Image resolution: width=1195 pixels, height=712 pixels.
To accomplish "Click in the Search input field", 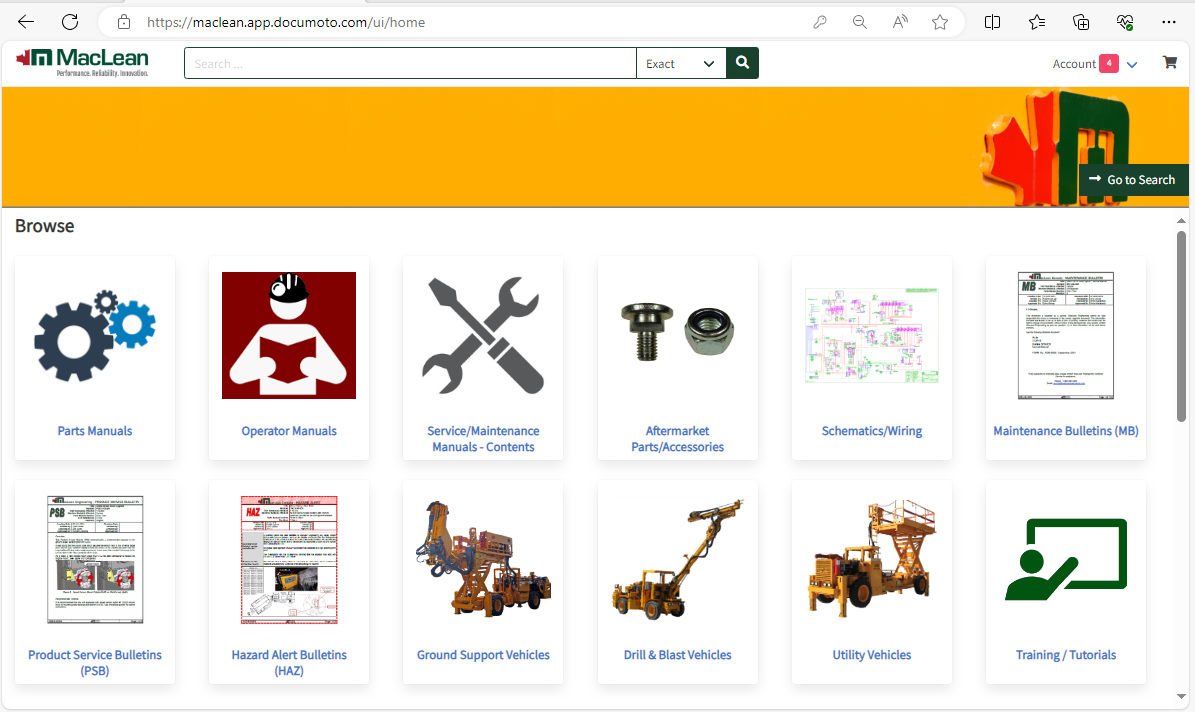I will tap(410, 63).
